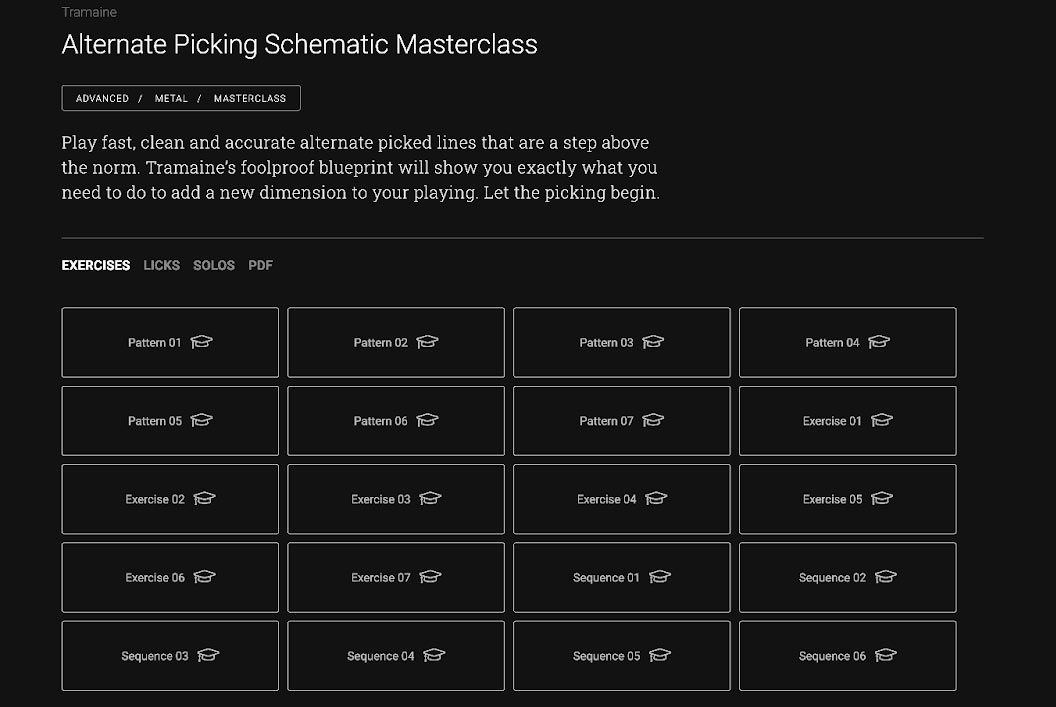The image size is (1056, 707).
Task: Click the MASTERCLASS tag
Action: click(x=250, y=98)
